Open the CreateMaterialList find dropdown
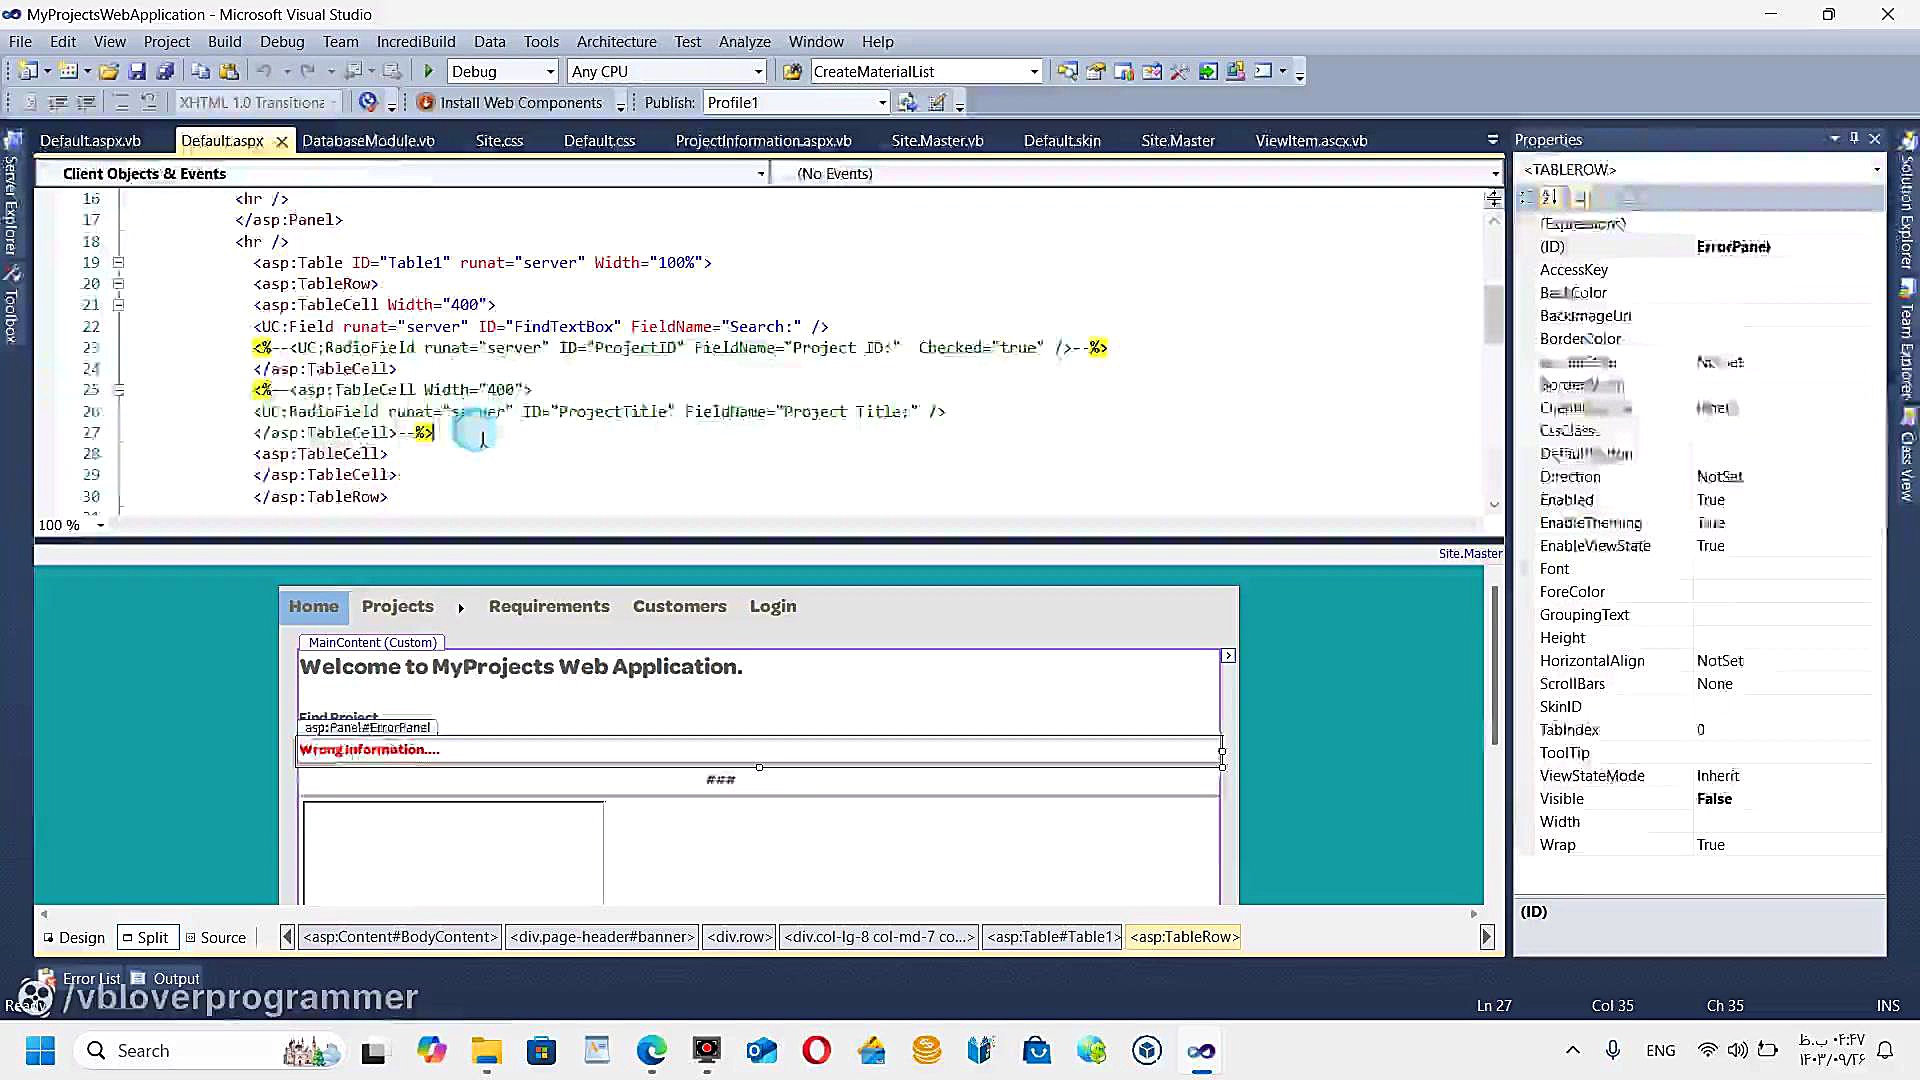1920x1080 pixels. [1034, 71]
